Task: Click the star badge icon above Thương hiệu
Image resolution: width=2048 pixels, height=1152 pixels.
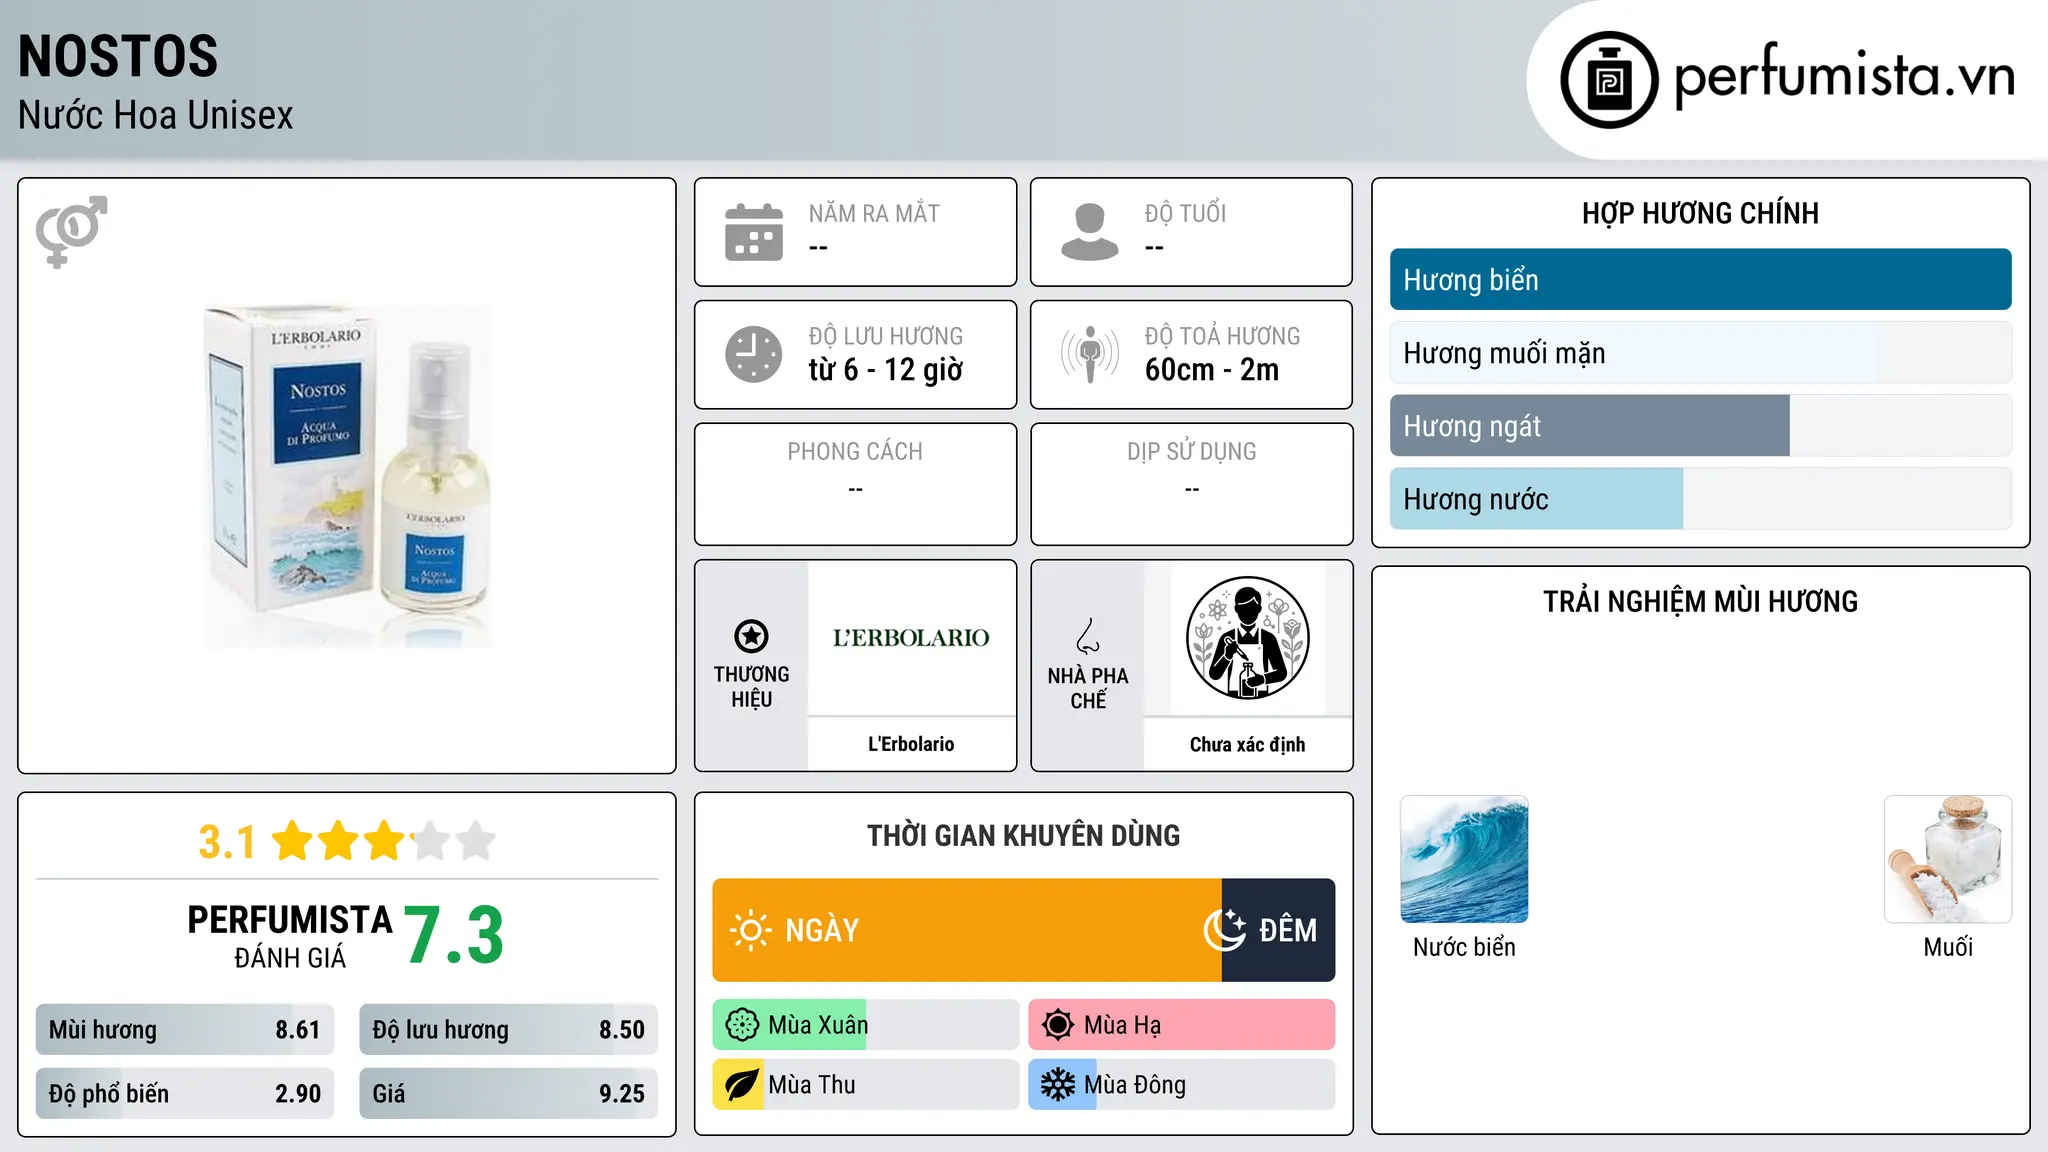Action: [751, 636]
